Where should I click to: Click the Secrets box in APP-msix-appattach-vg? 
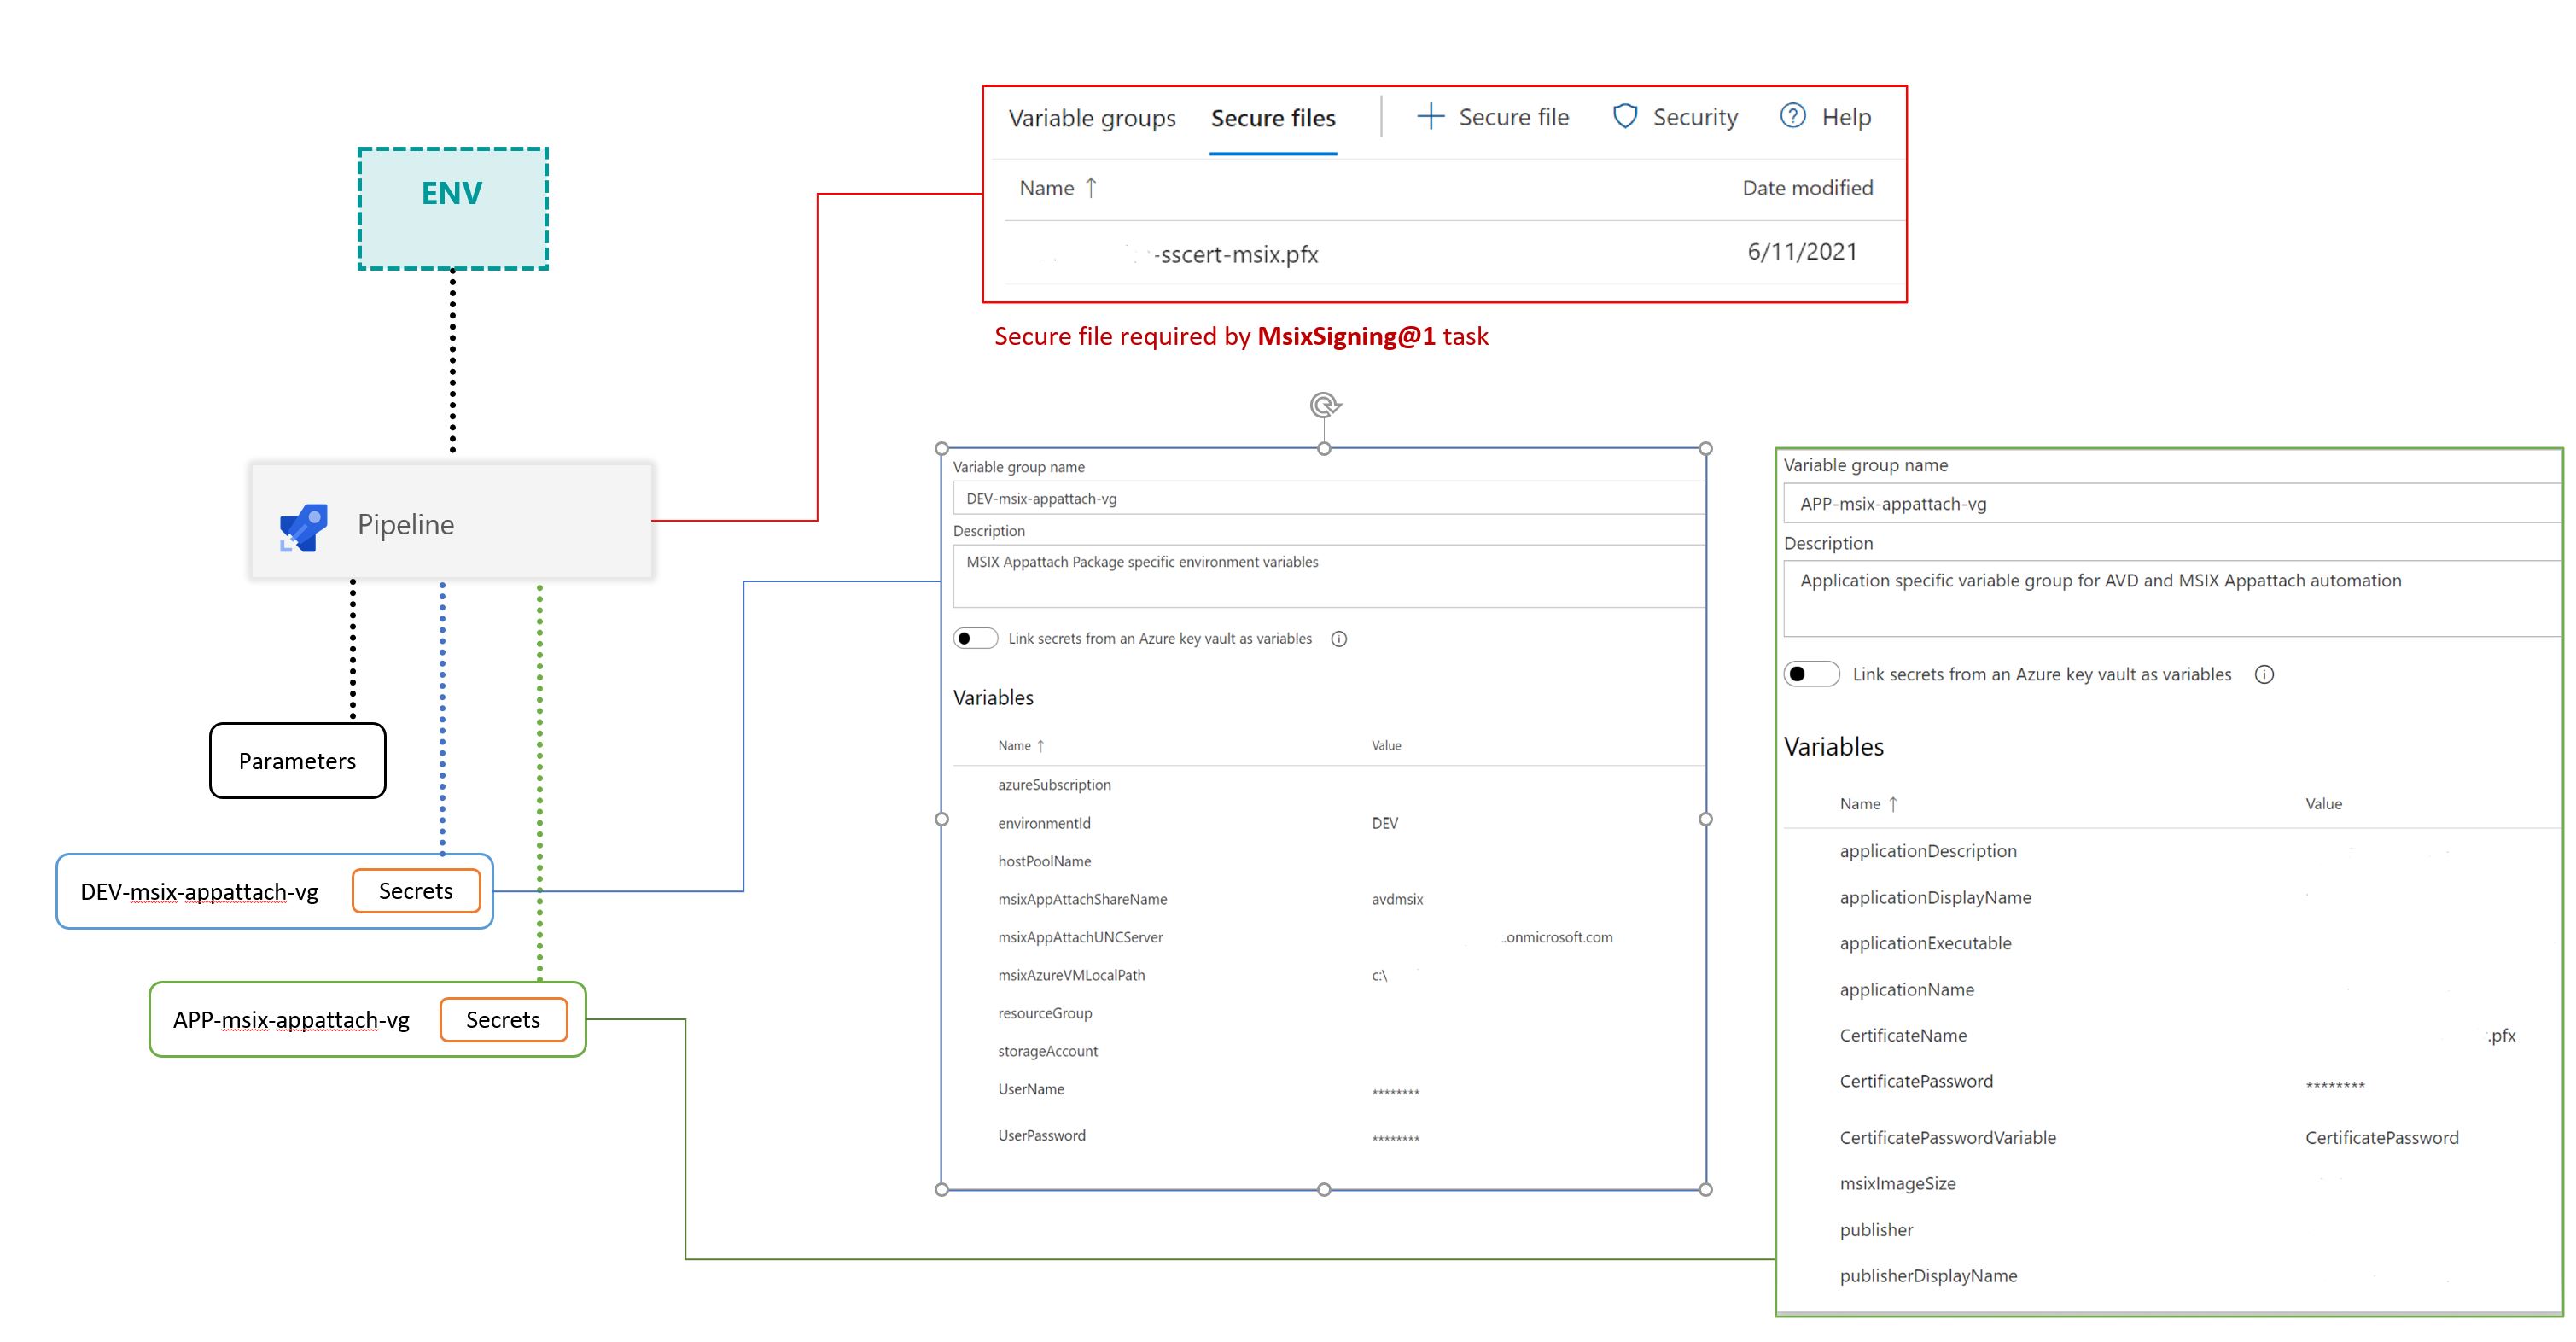pos(503,1020)
